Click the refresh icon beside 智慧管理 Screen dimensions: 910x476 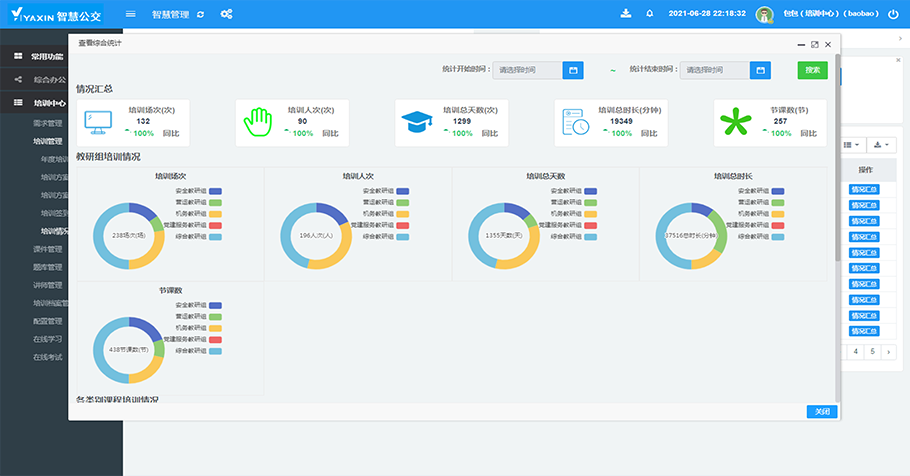tap(200, 14)
